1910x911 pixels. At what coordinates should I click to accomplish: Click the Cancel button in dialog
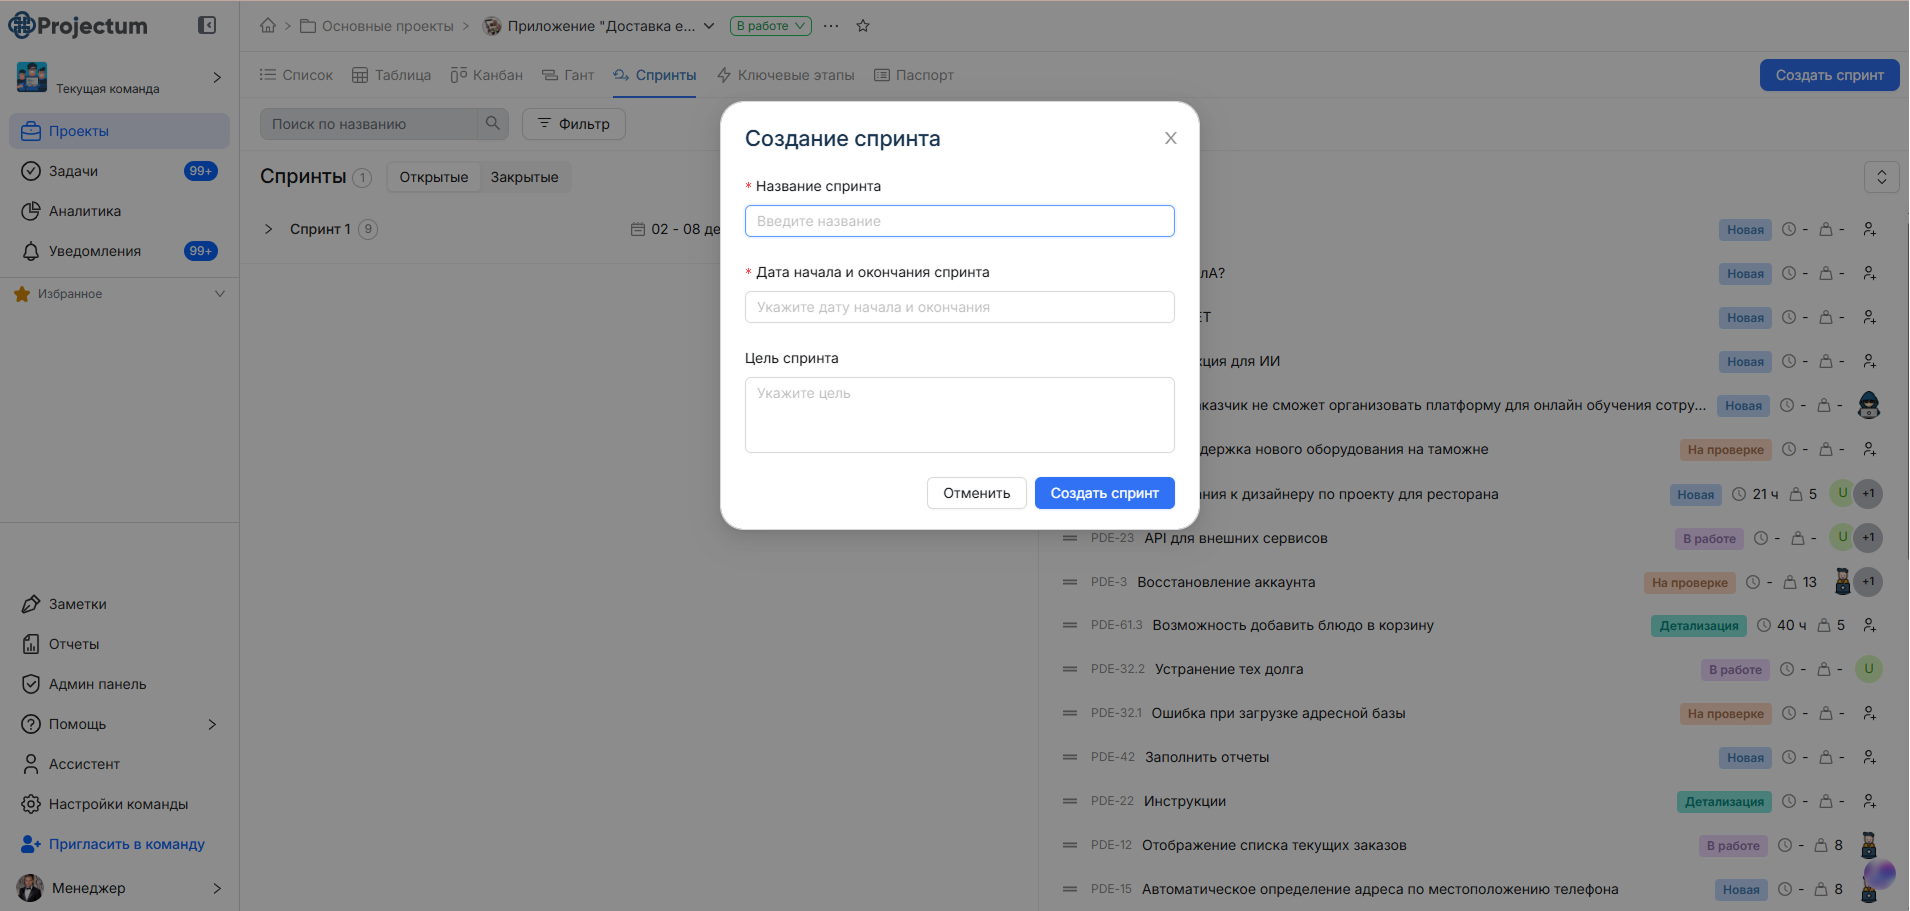[x=976, y=493]
